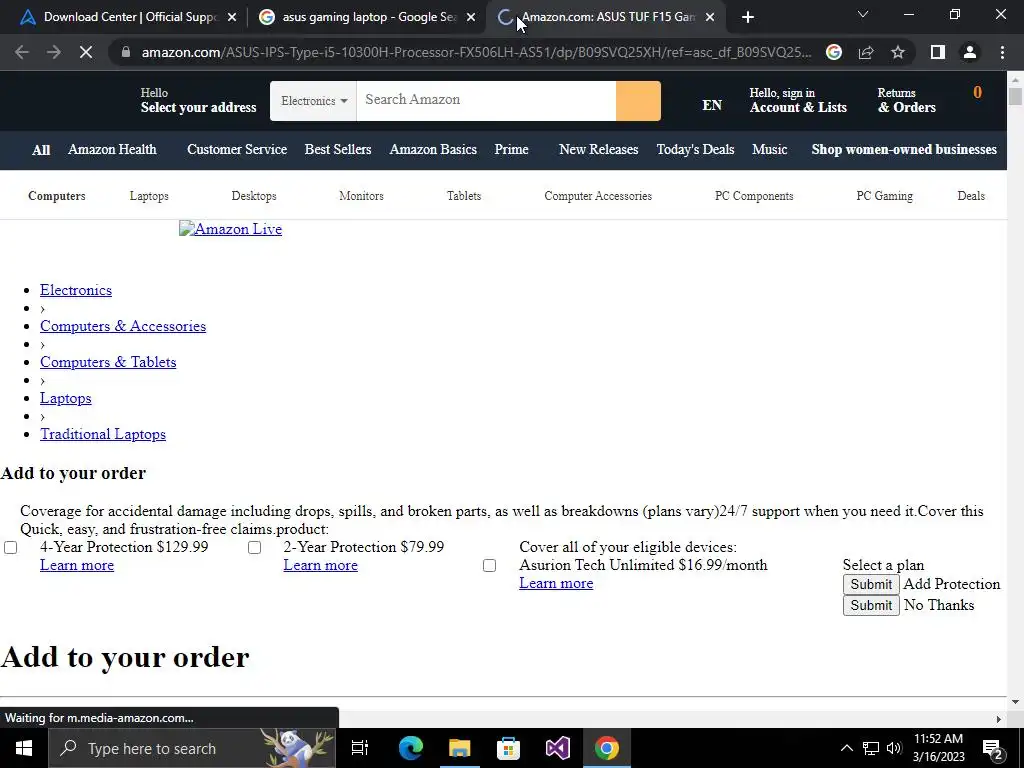Follow Computers & Accessories breadcrumb
The image size is (1024, 768).
[x=123, y=326]
